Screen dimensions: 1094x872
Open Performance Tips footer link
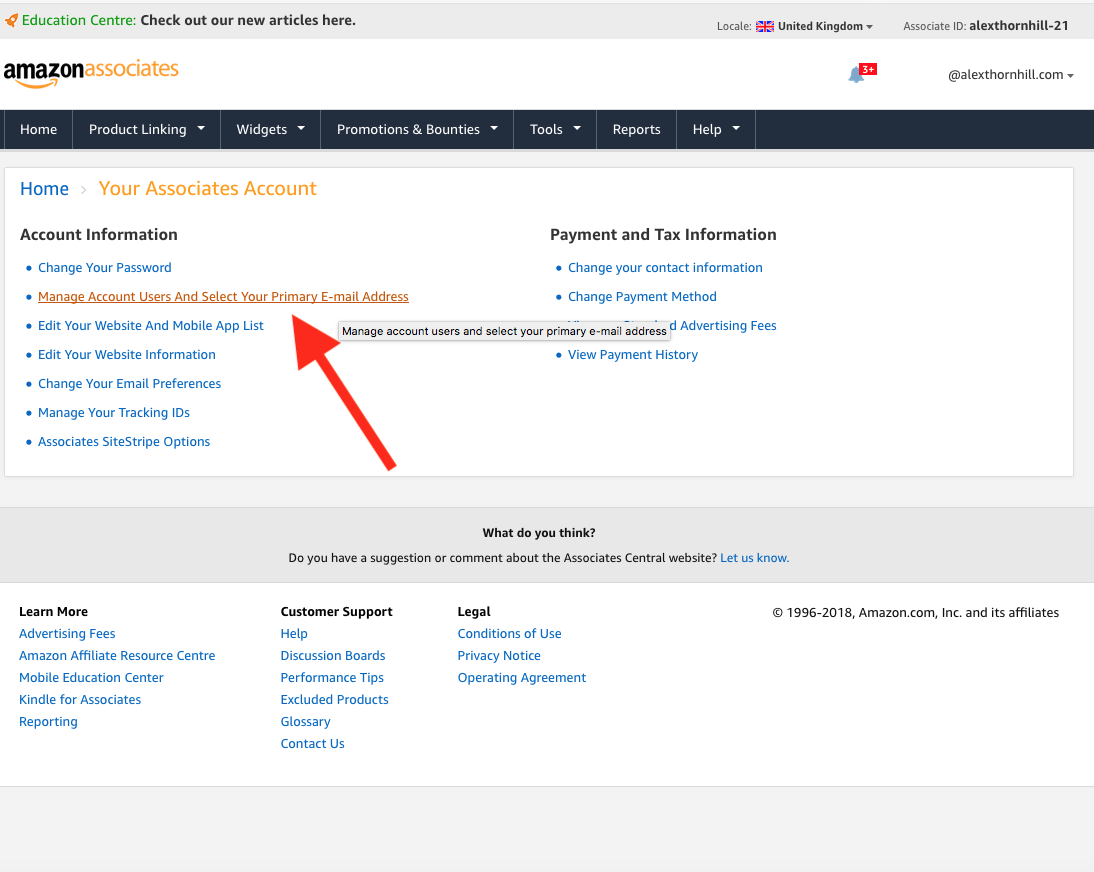pos(332,677)
